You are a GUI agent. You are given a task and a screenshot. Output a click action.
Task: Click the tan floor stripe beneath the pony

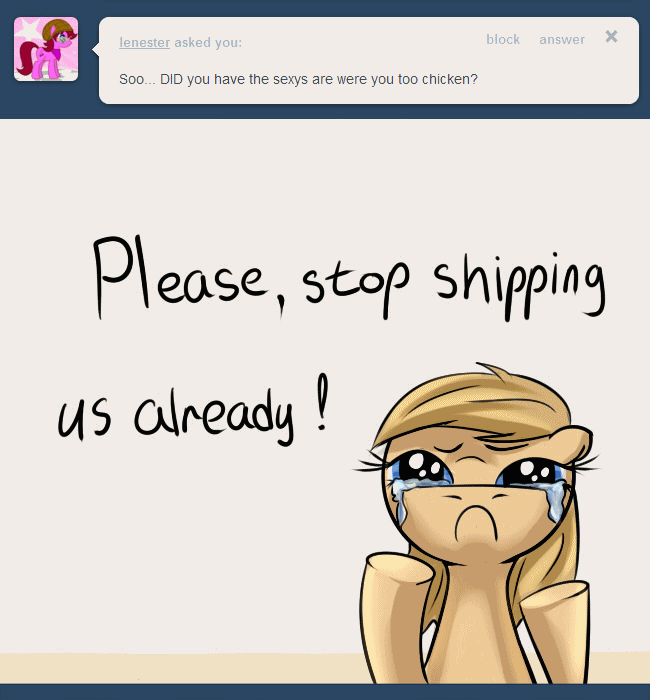tap(179, 668)
